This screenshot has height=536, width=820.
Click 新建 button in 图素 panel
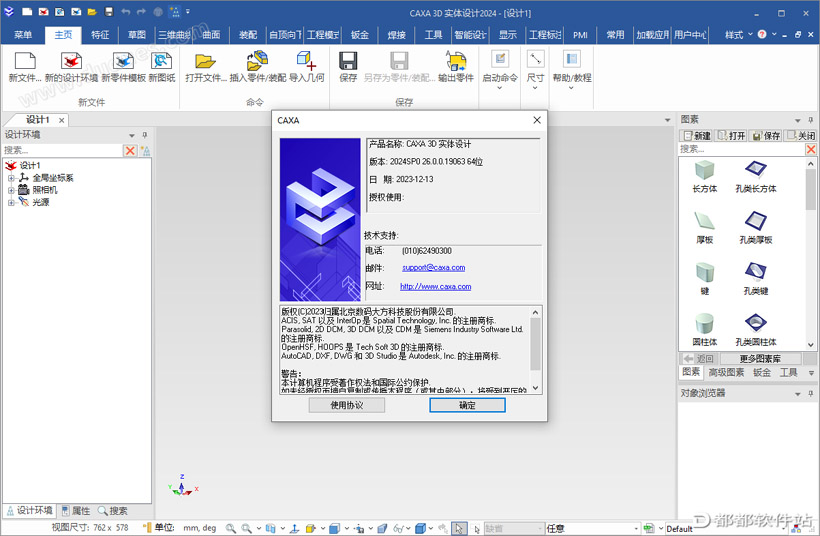[697, 135]
